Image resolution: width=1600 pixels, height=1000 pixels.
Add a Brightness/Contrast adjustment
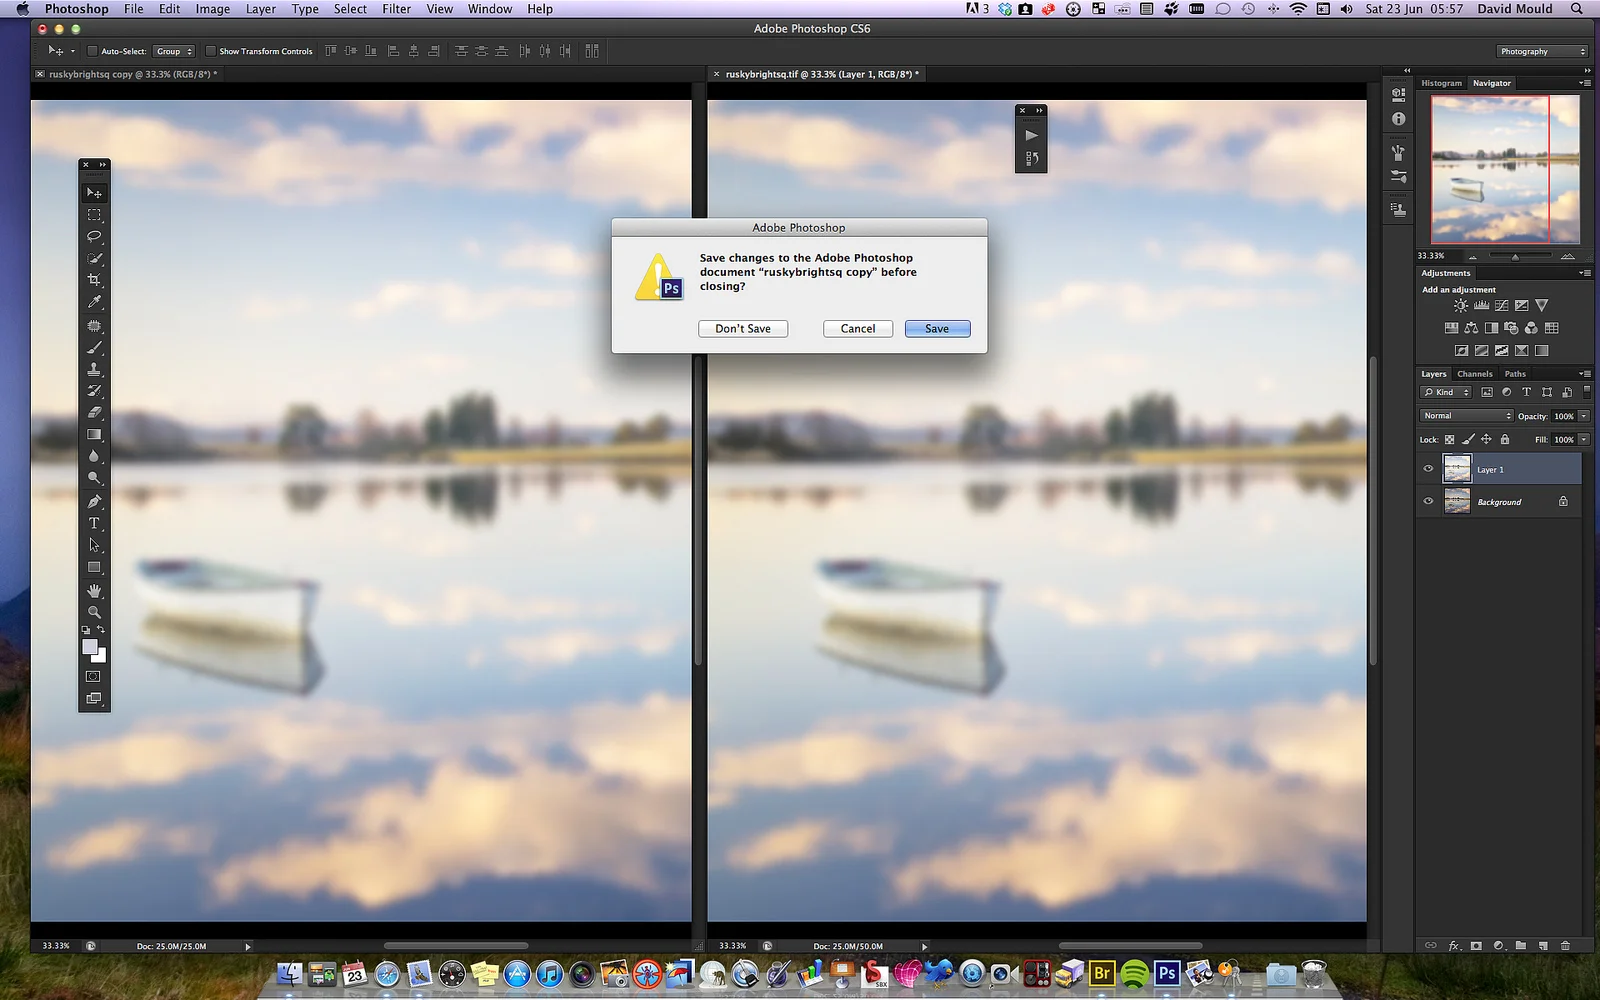pos(1461,306)
